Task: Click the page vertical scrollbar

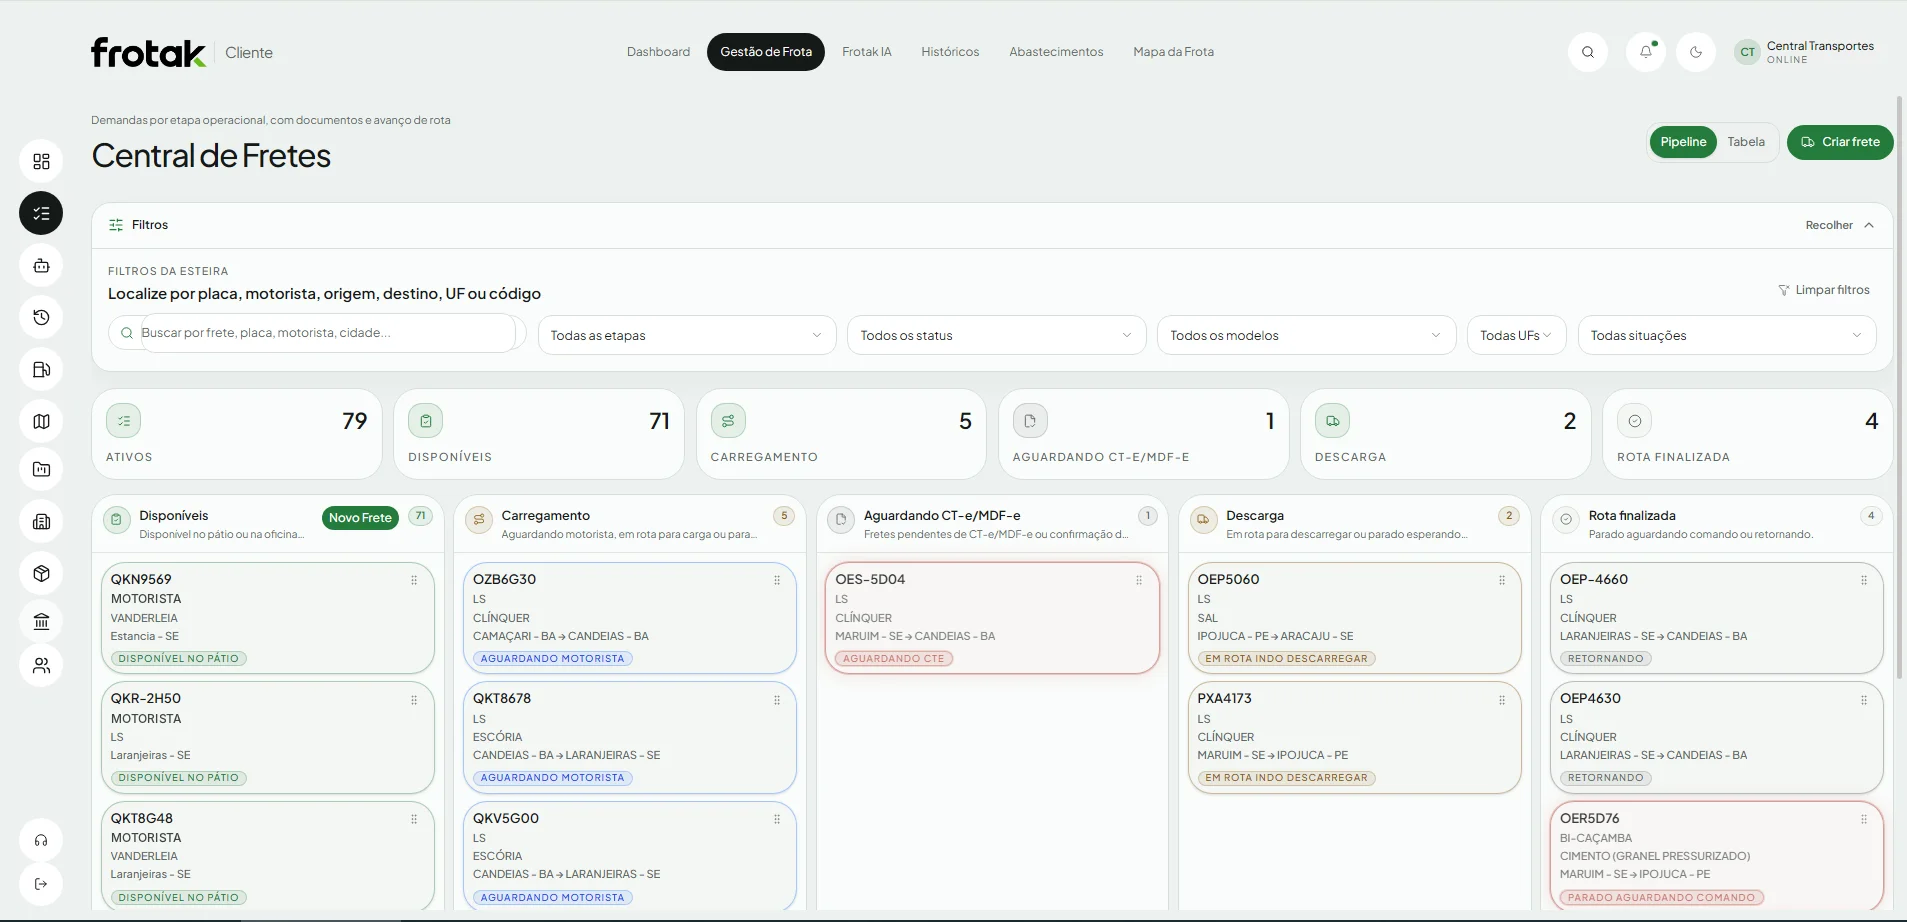Action: coord(1900,386)
